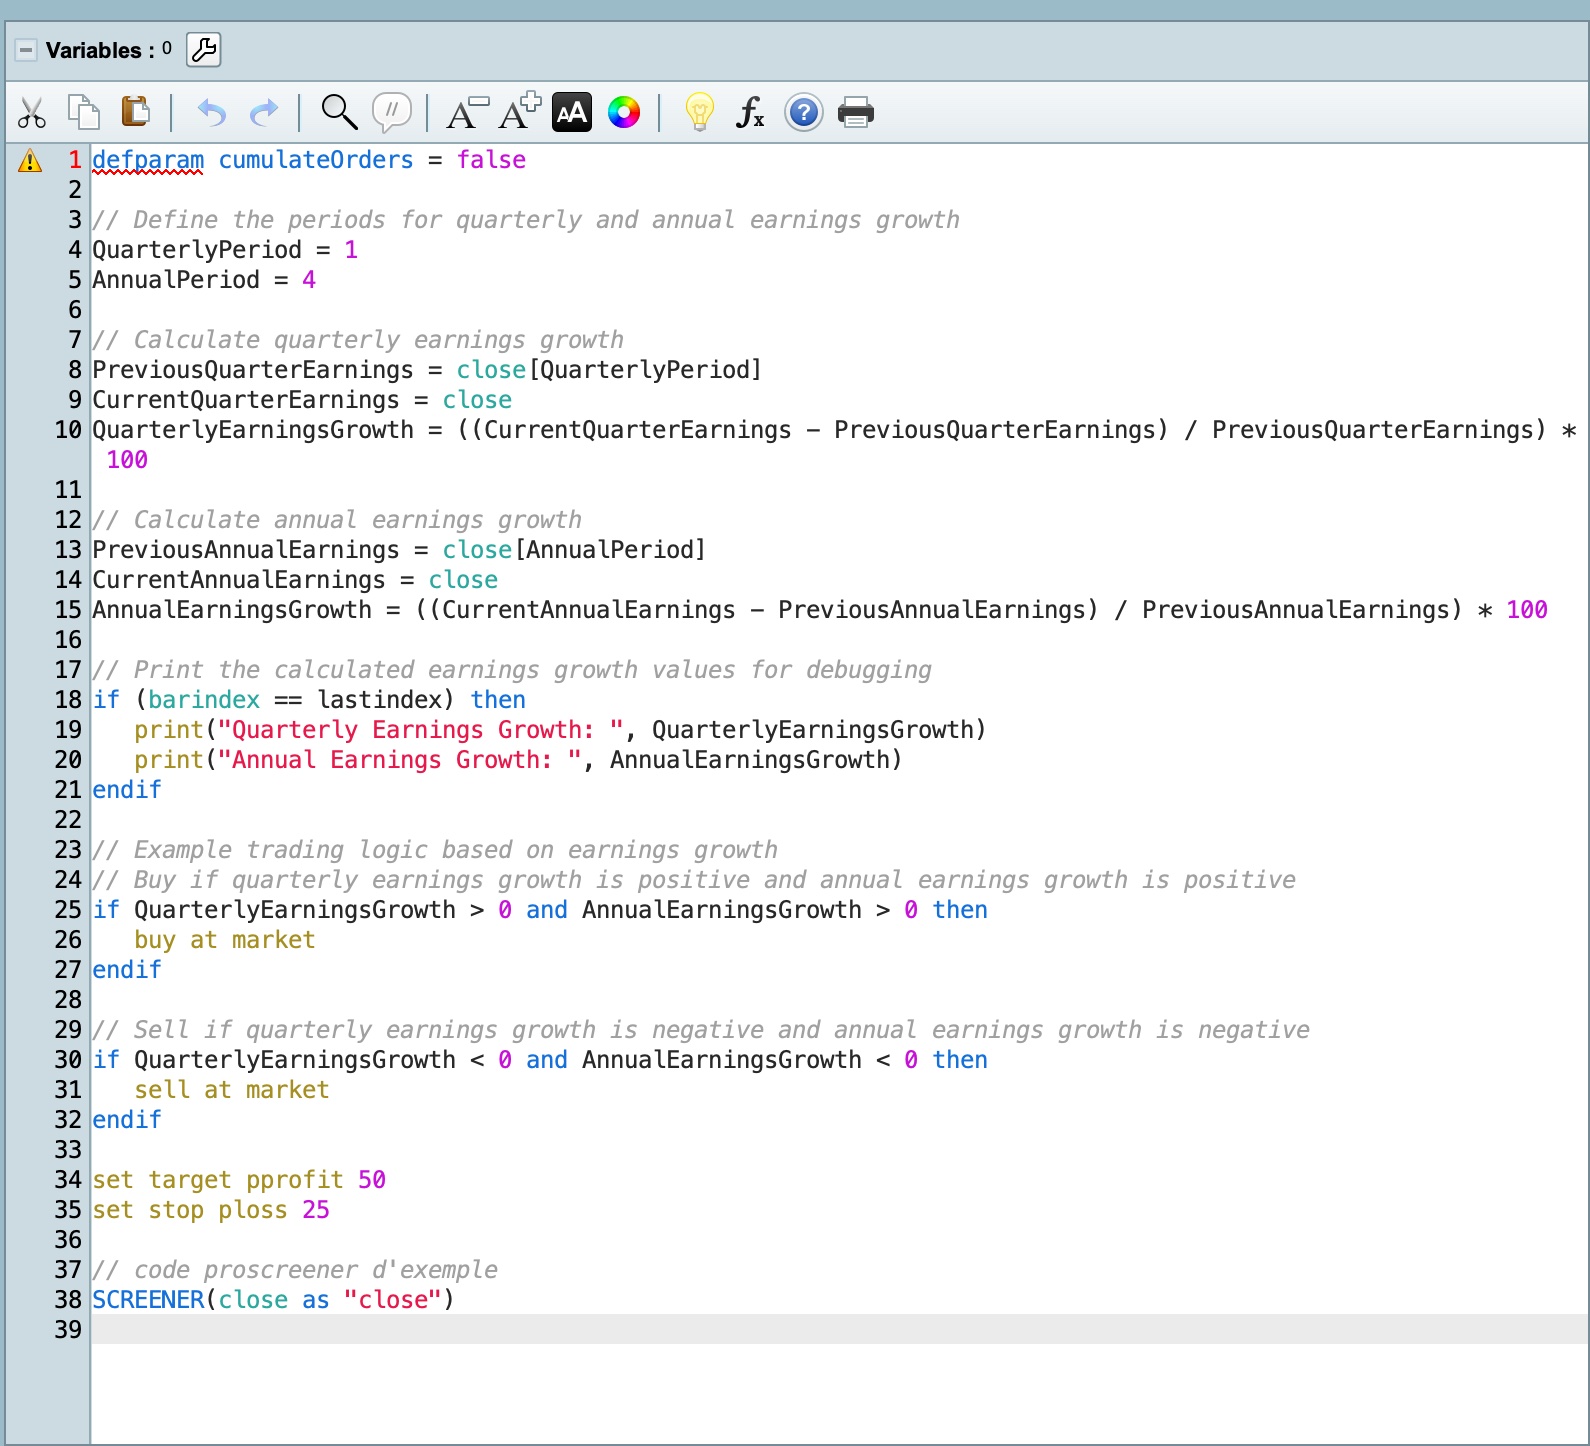
Task: Toggle comment on selected lines
Action: [x=391, y=112]
